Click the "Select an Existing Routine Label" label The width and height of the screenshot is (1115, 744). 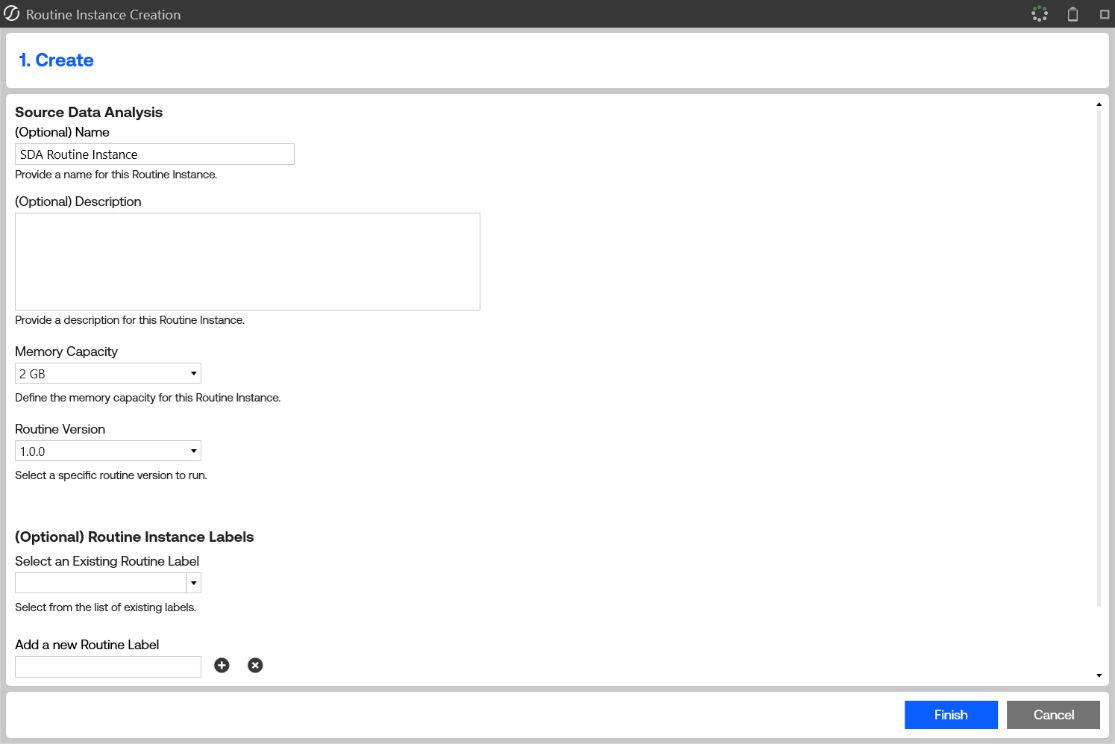pyautogui.click(x=107, y=561)
